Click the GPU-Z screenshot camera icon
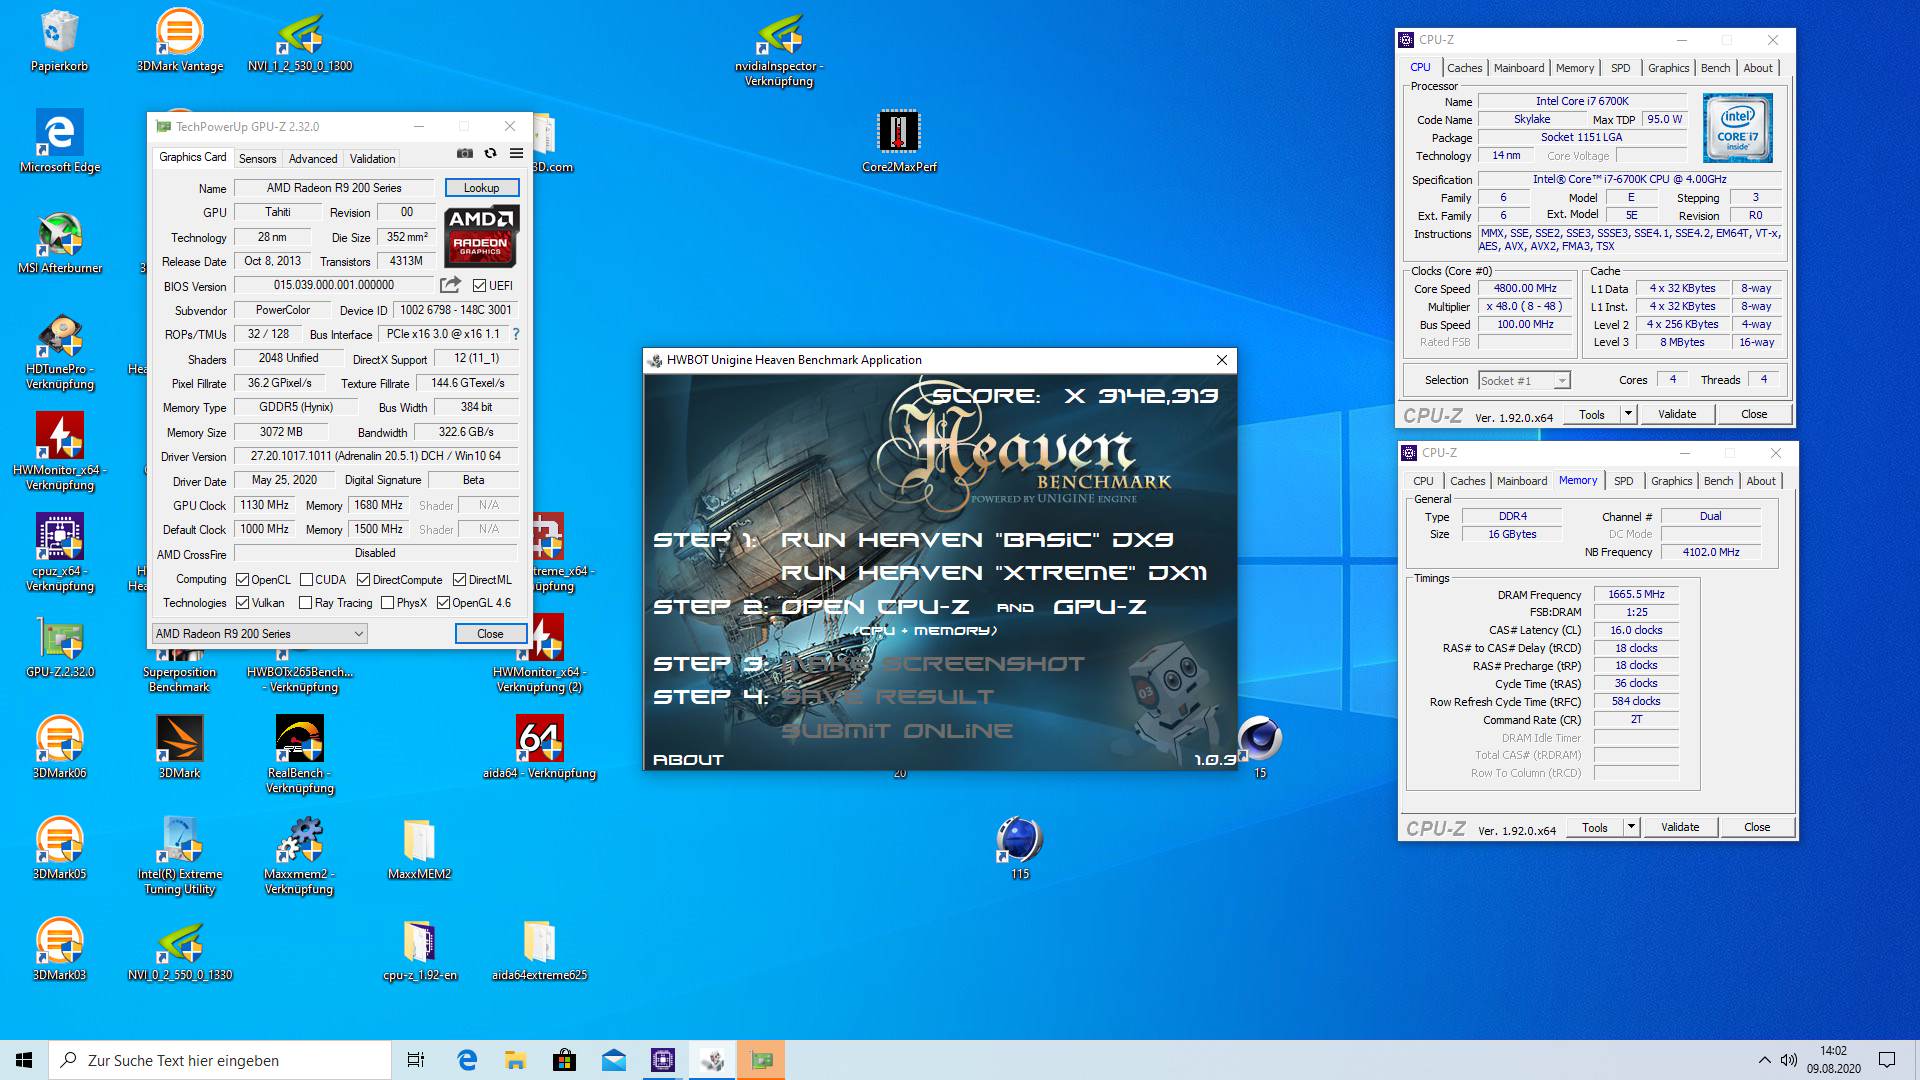The height and width of the screenshot is (1080, 1920). click(x=465, y=153)
